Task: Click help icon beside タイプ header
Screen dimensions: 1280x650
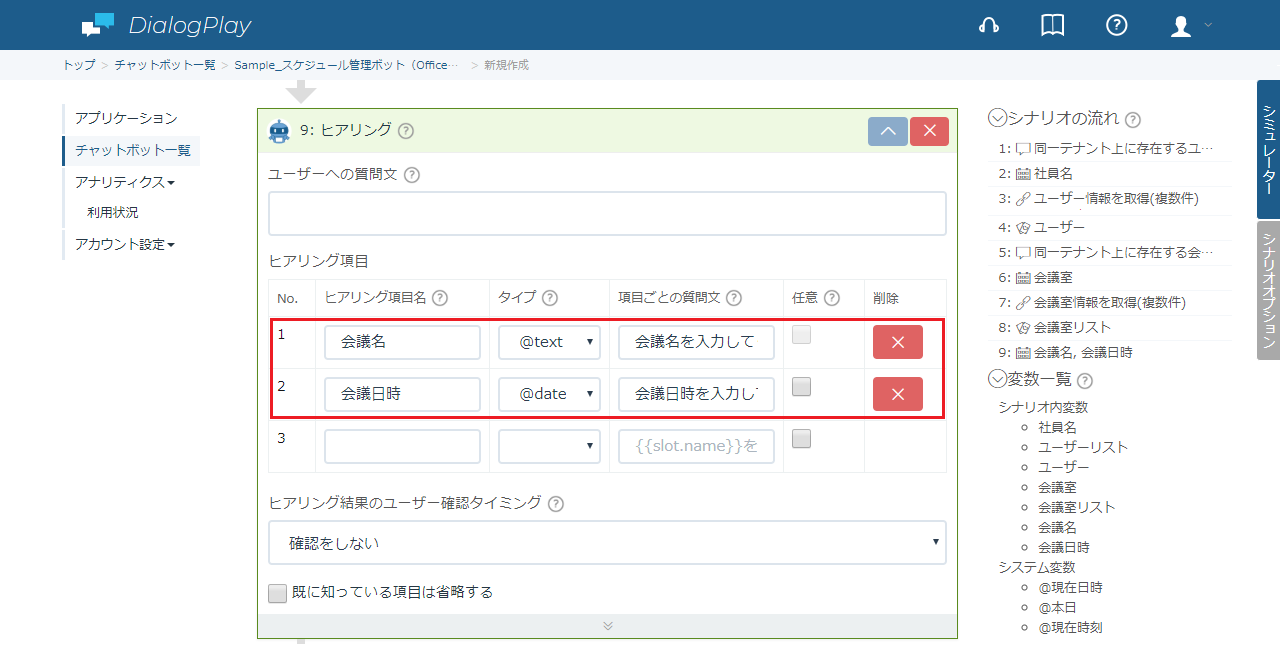Action: point(549,298)
